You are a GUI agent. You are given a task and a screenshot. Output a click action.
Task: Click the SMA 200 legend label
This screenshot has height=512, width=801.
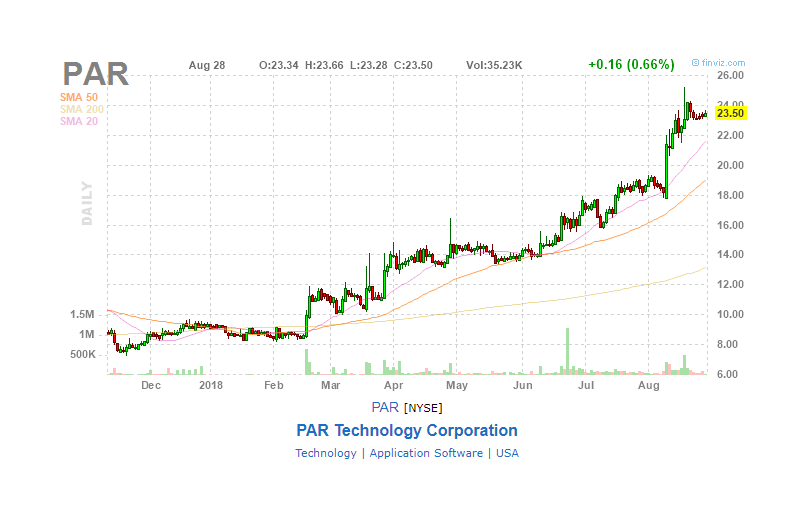click(x=82, y=109)
